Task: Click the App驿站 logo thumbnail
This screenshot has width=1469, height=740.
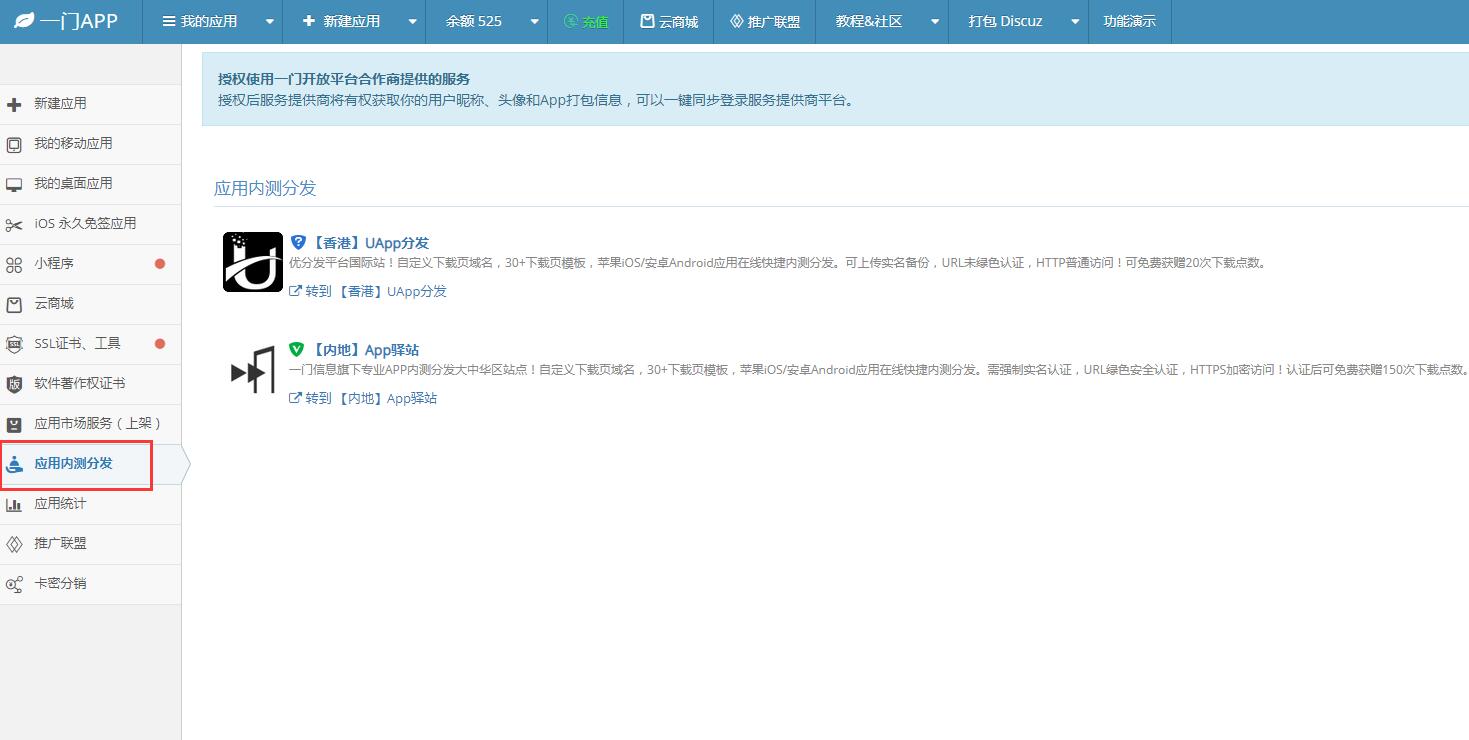Action: coord(253,369)
